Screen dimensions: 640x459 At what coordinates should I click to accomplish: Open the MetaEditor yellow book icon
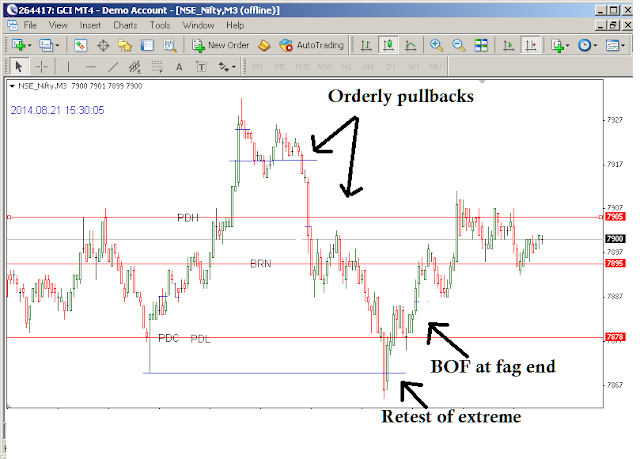coord(264,45)
